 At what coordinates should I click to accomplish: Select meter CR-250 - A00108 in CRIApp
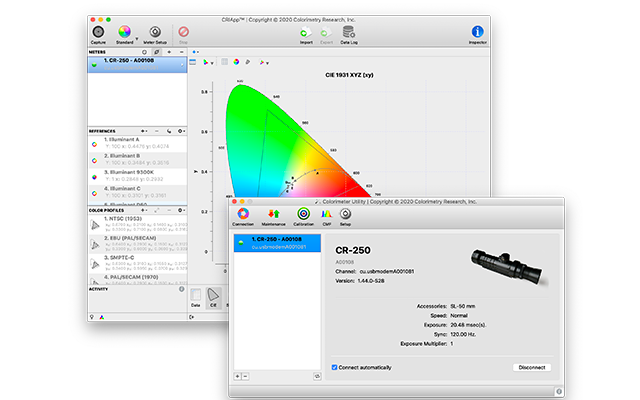(138, 64)
